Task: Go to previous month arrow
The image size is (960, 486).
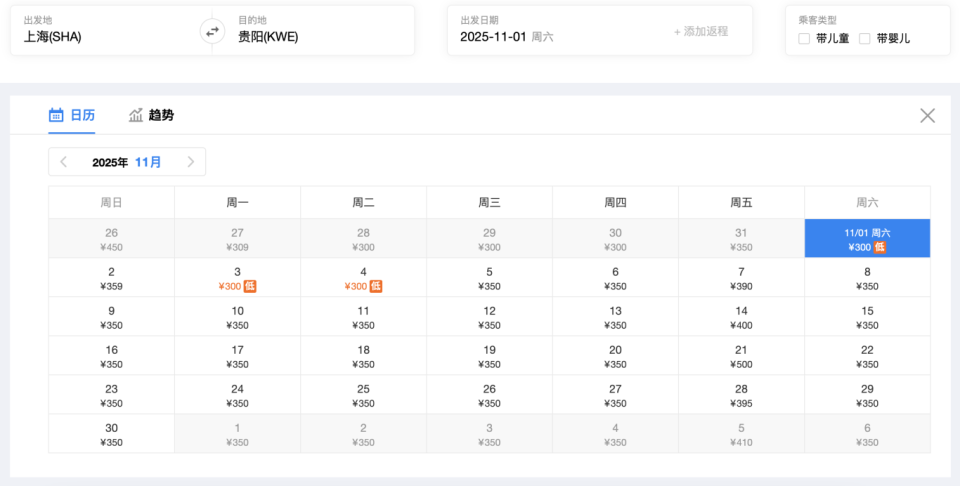Action: [x=64, y=162]
